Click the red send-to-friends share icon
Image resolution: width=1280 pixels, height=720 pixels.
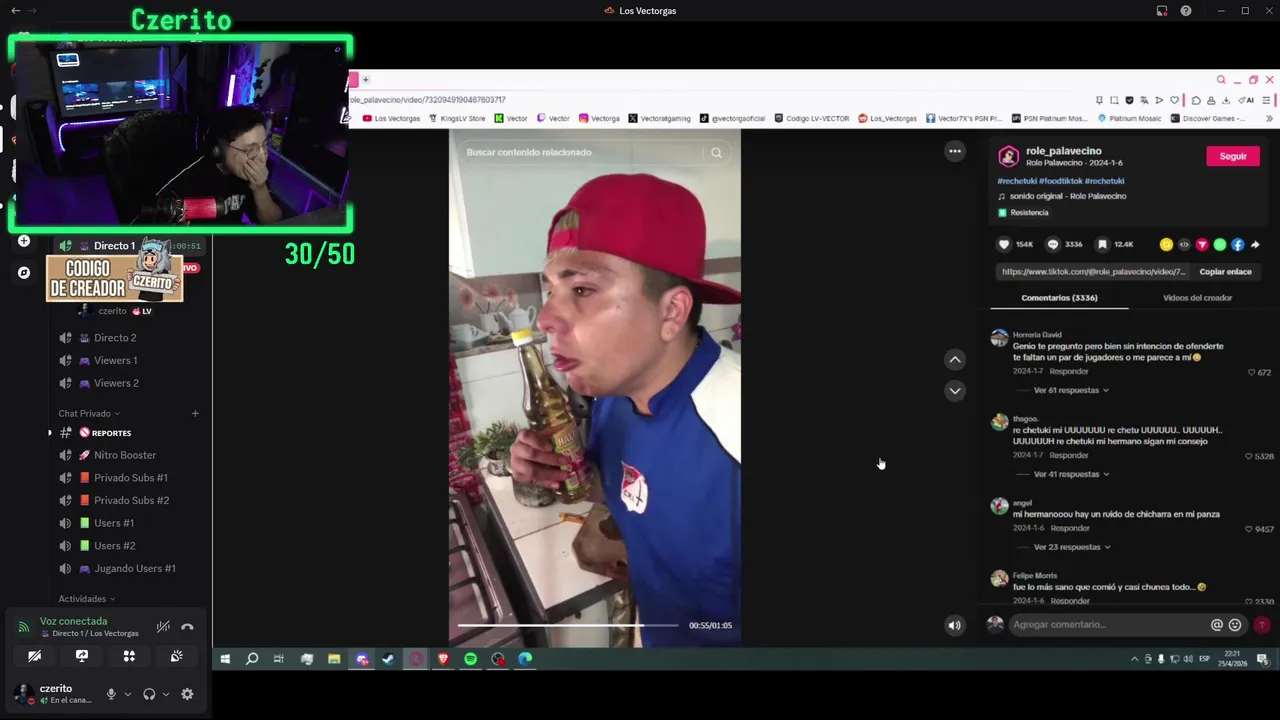(1202, 244)
